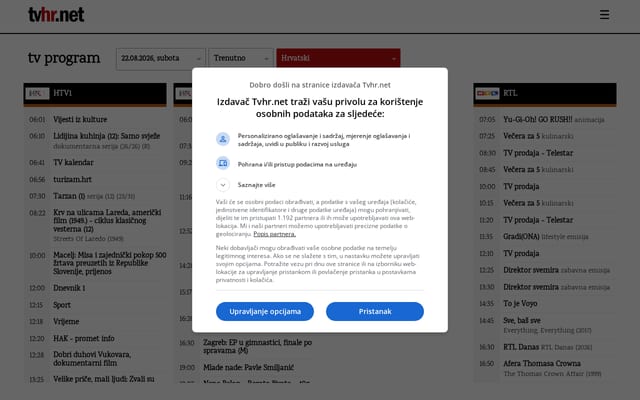640x400 pixels.
Task: Select Večera za 5 at 08:45
Action: (538, 169)
